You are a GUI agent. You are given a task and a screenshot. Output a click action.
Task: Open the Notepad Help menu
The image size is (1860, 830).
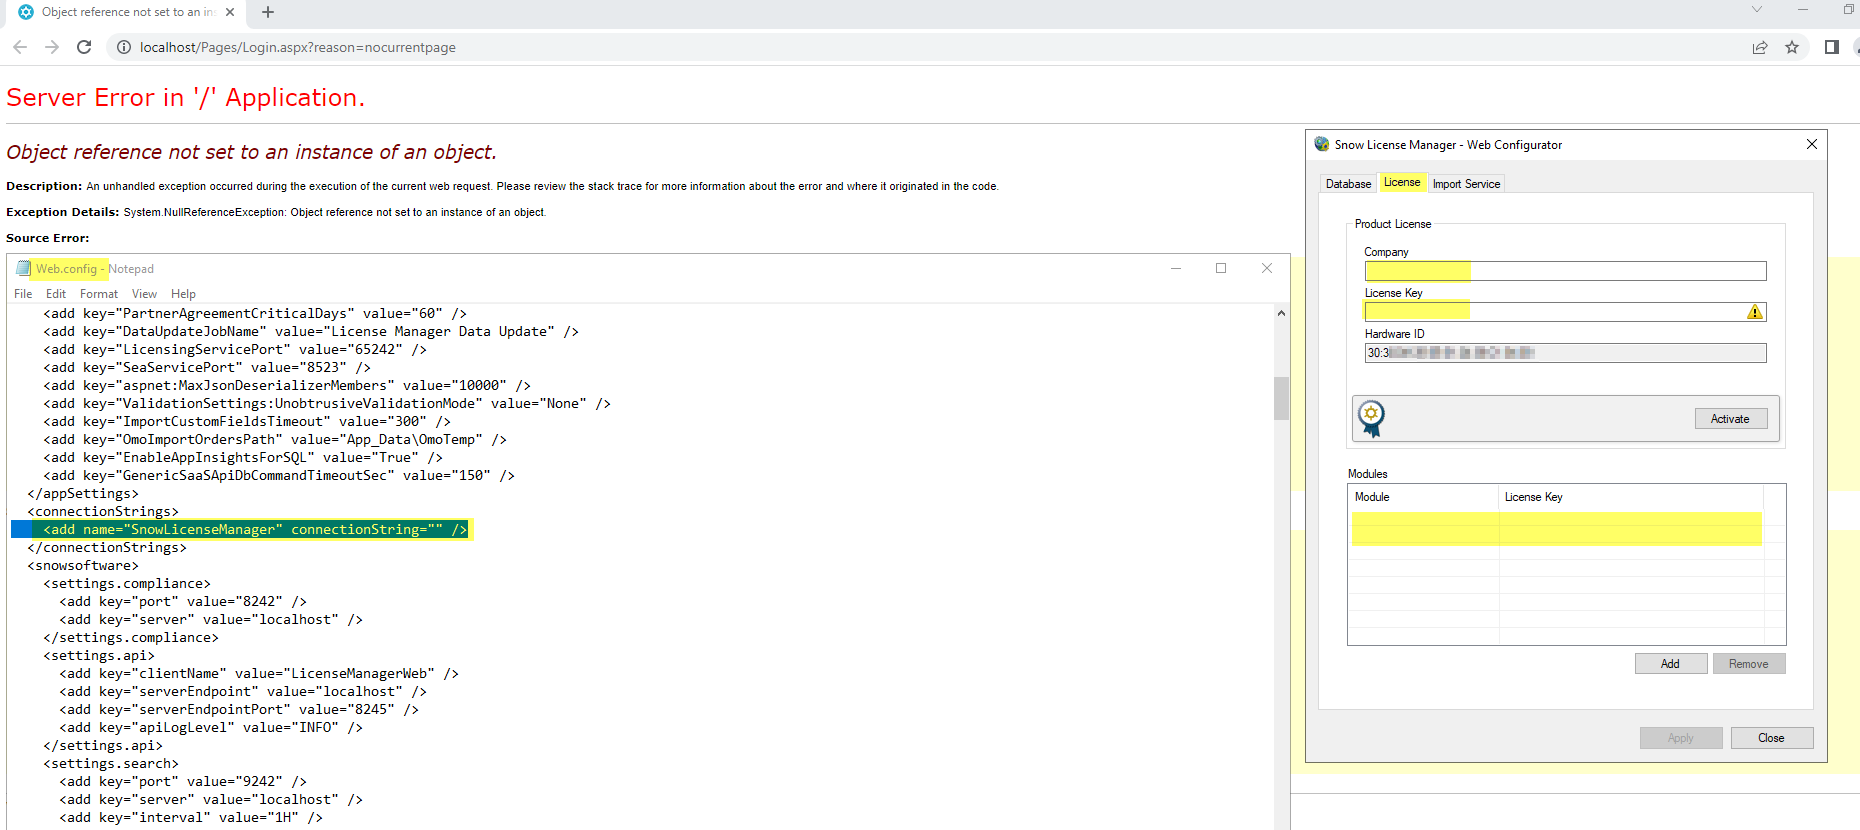click(183, 294)
